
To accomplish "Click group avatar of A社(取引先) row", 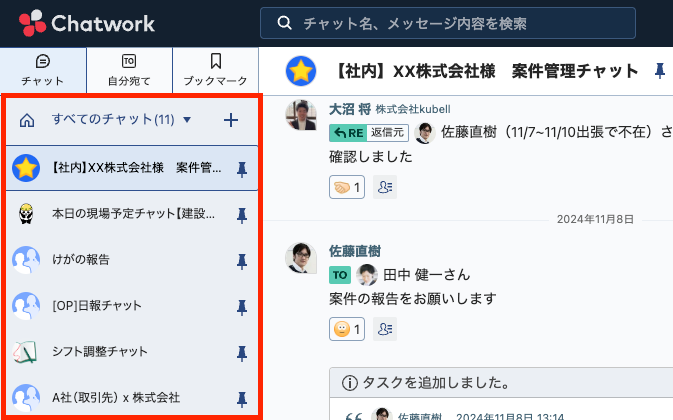I will 26,398.
